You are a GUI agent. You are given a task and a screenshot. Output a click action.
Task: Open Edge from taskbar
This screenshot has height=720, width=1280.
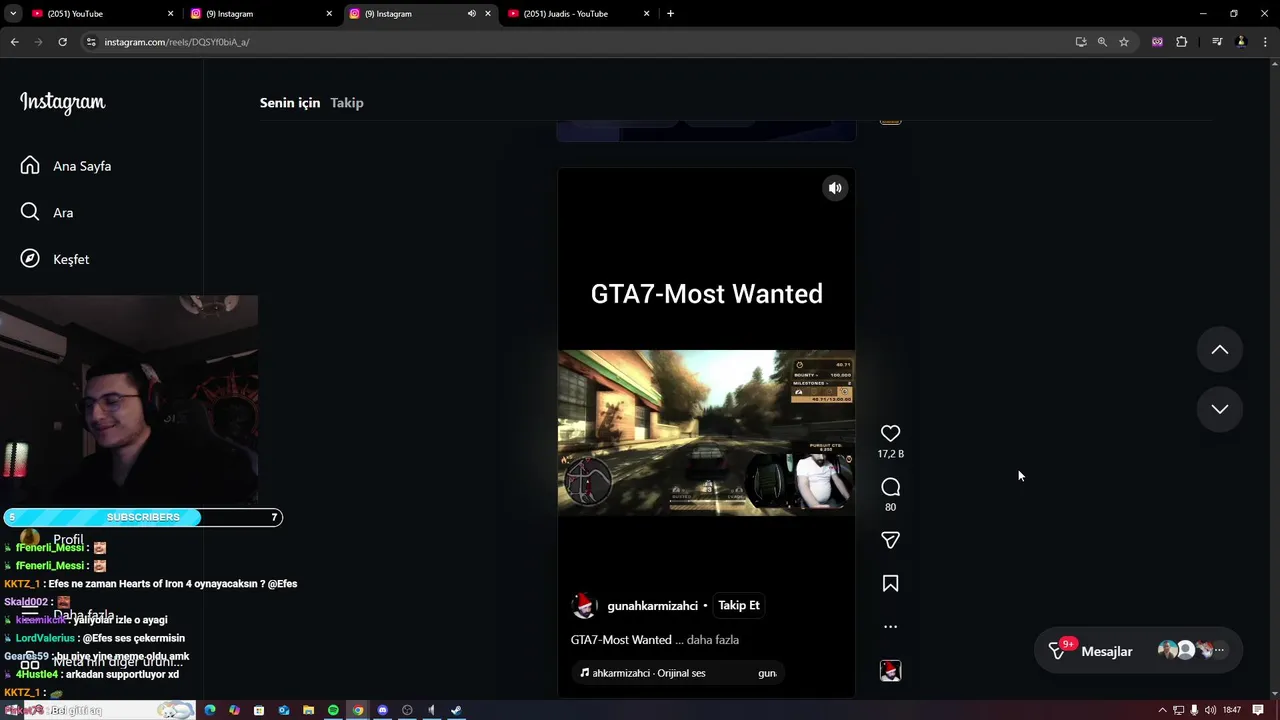[210, 710]
